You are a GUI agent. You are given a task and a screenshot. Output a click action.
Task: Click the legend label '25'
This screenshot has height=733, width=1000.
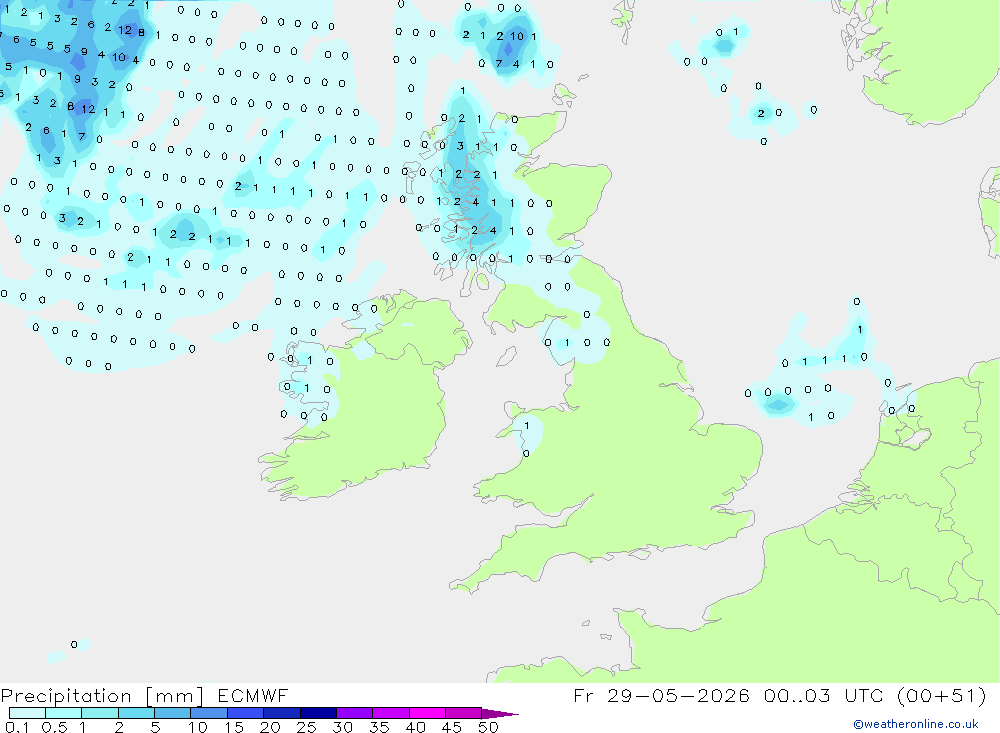[x=307, y=727]
